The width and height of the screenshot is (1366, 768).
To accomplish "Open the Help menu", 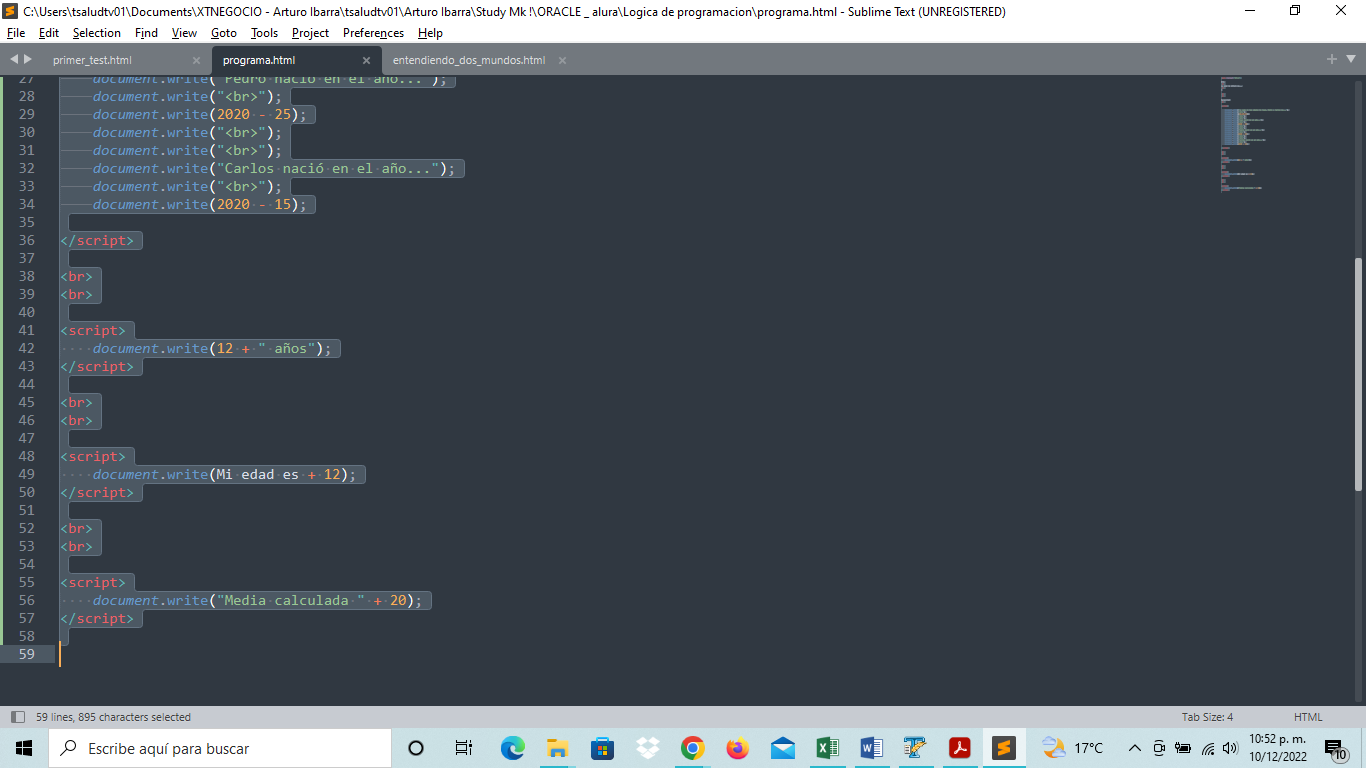I will 430,33.
